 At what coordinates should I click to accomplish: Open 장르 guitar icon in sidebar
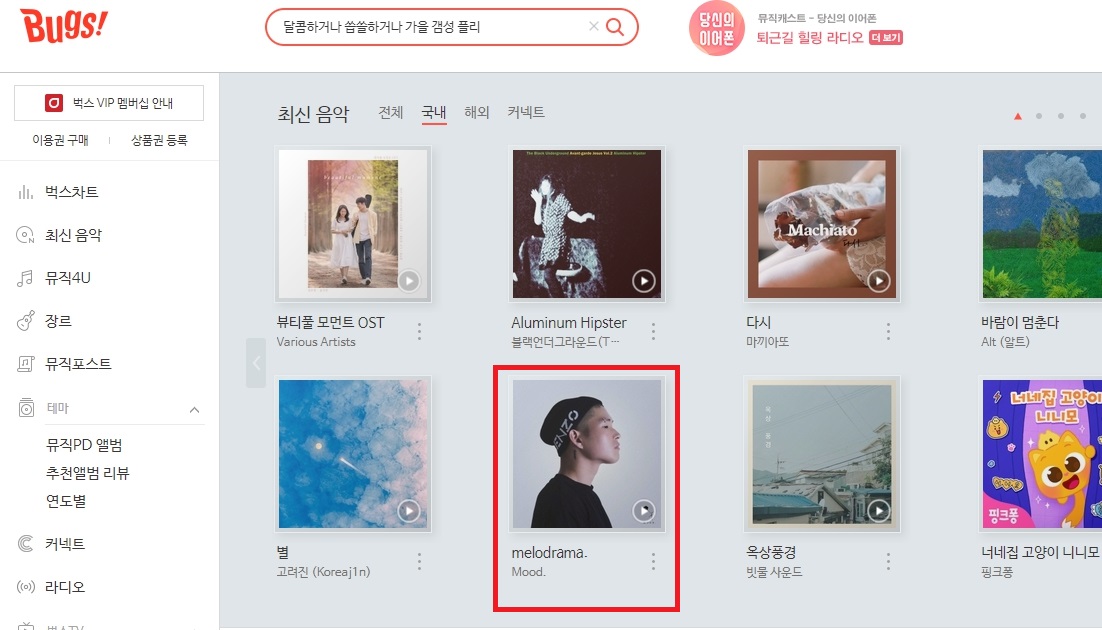(25, 321)
